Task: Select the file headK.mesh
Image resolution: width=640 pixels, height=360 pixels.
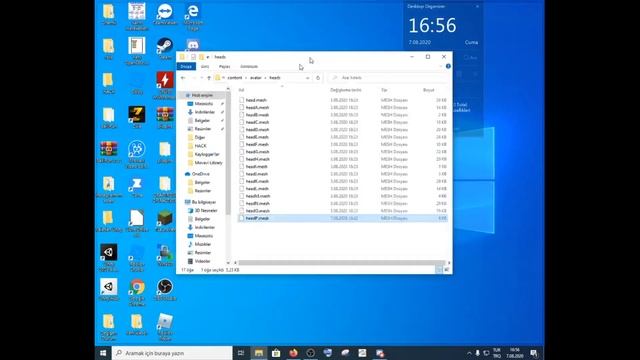Action: [x=257, y=181]
